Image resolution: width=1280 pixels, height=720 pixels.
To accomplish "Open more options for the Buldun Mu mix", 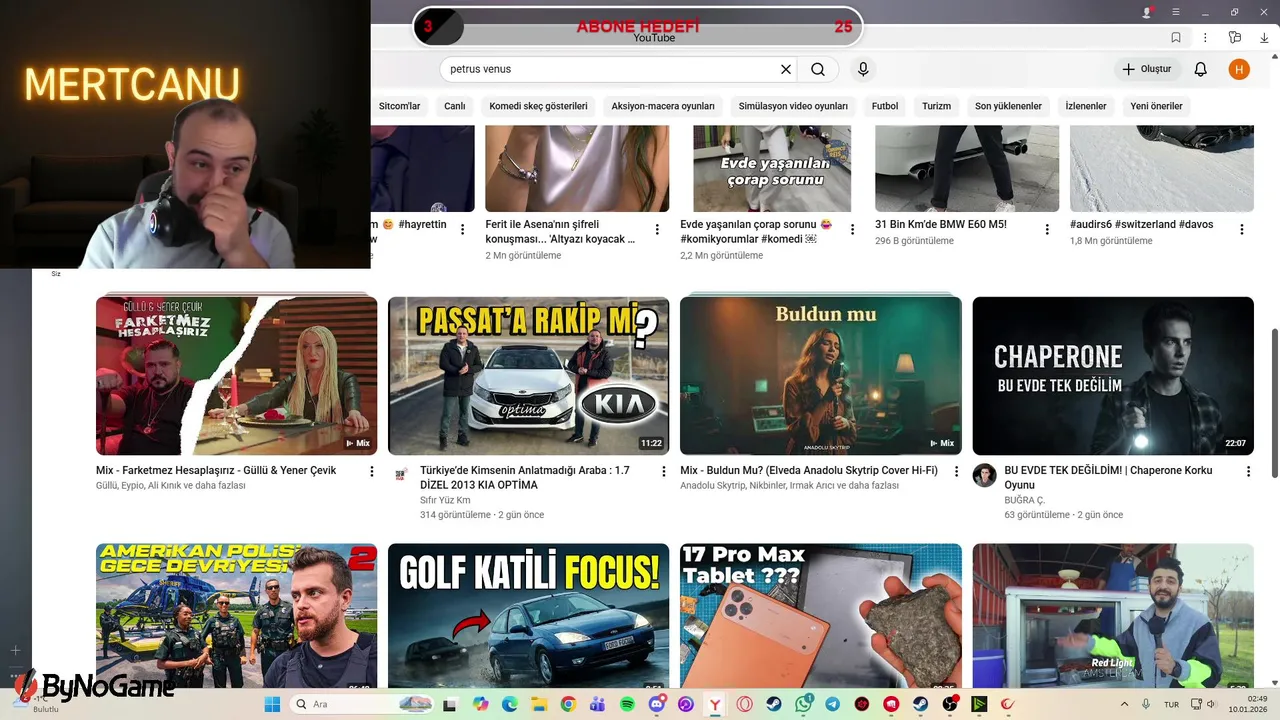I will (956, 471).
